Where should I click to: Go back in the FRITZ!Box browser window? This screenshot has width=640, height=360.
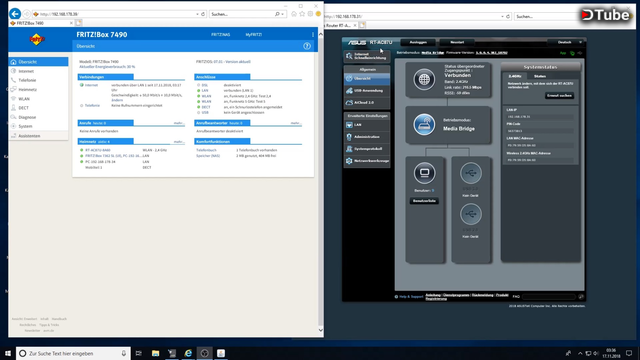pyautogui.click(x=15, y=14)
